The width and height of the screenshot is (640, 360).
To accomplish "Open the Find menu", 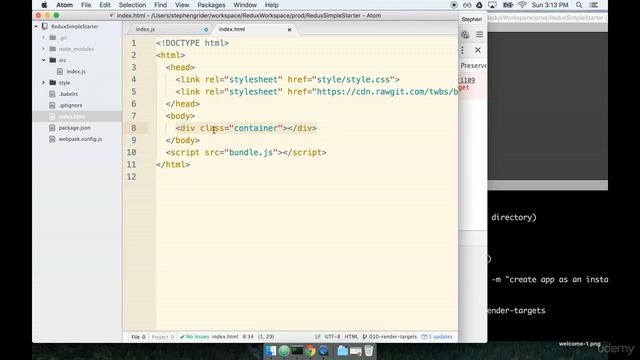I will pyautogui.click(x=160, y=5).
